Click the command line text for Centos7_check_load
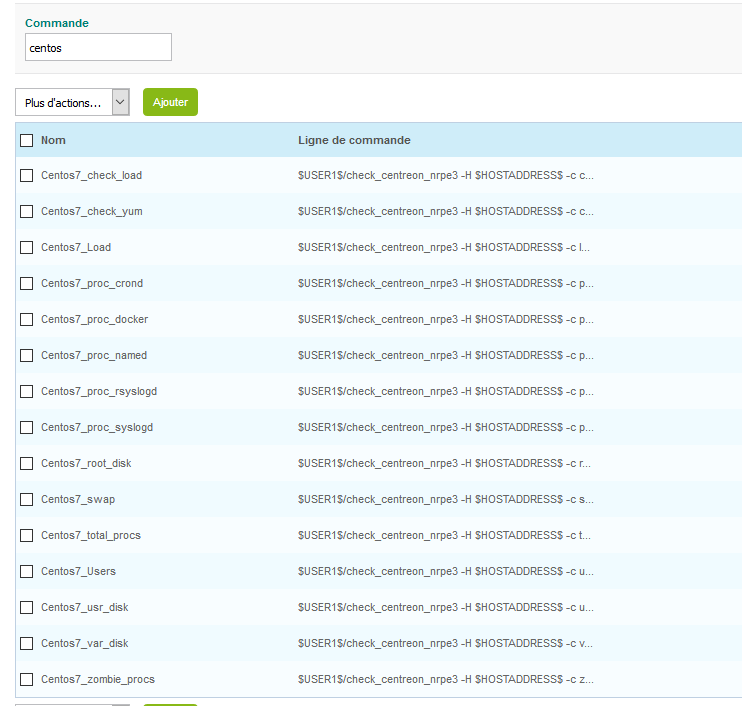Screen dimensions: 742x706 pos(445,176)
